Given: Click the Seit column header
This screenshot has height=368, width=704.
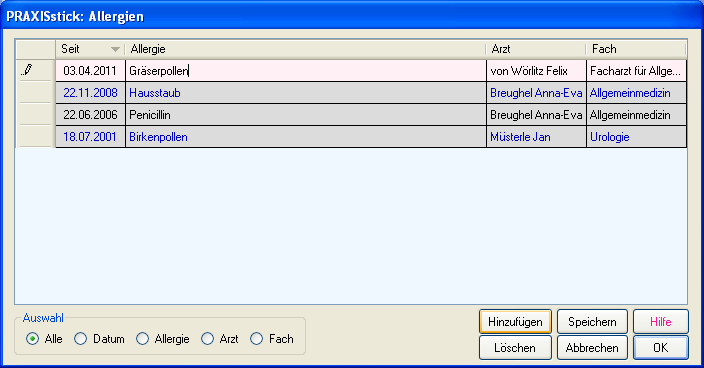Looking at the screenshot, I should coord(90,49).
